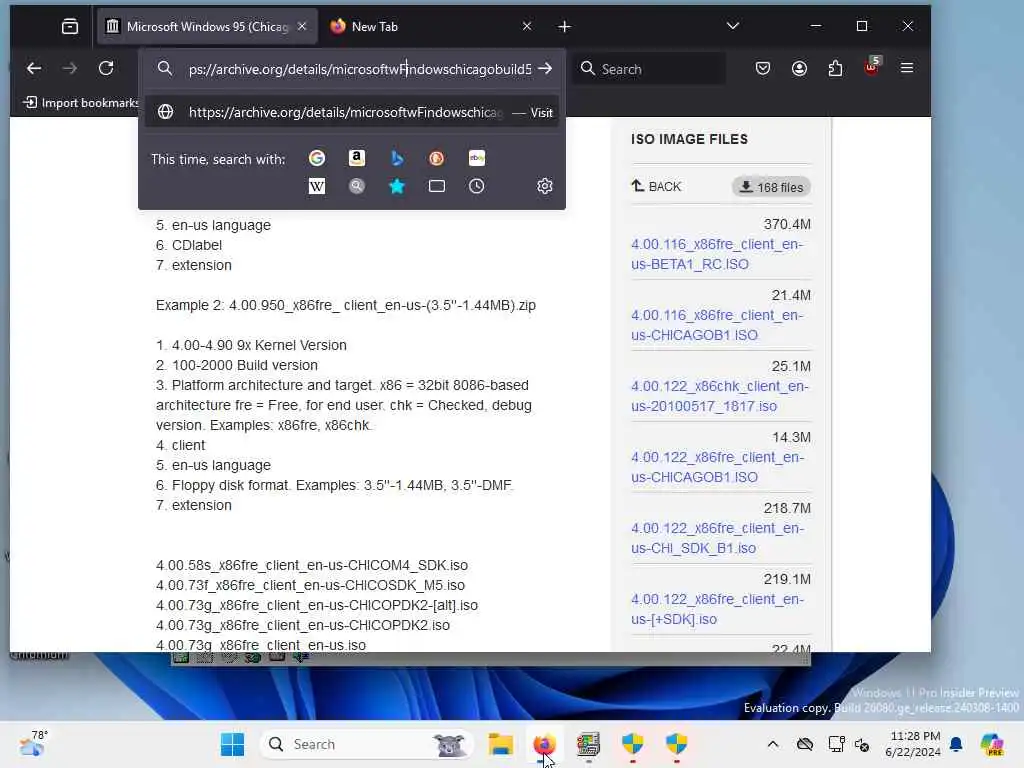Click the 370.4M file size label
The image size is (1024, 768).
click(x=787, y=224)
